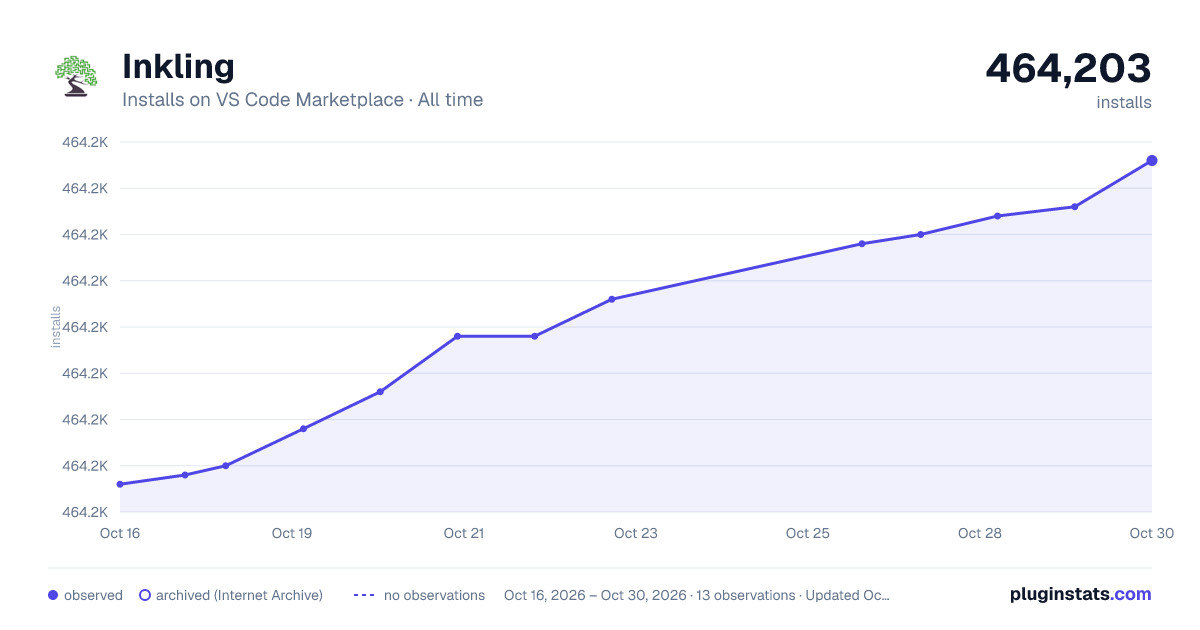1200x630 pixels.
Task: Select the first data point after the long gap
Action: tap(862, 244)
